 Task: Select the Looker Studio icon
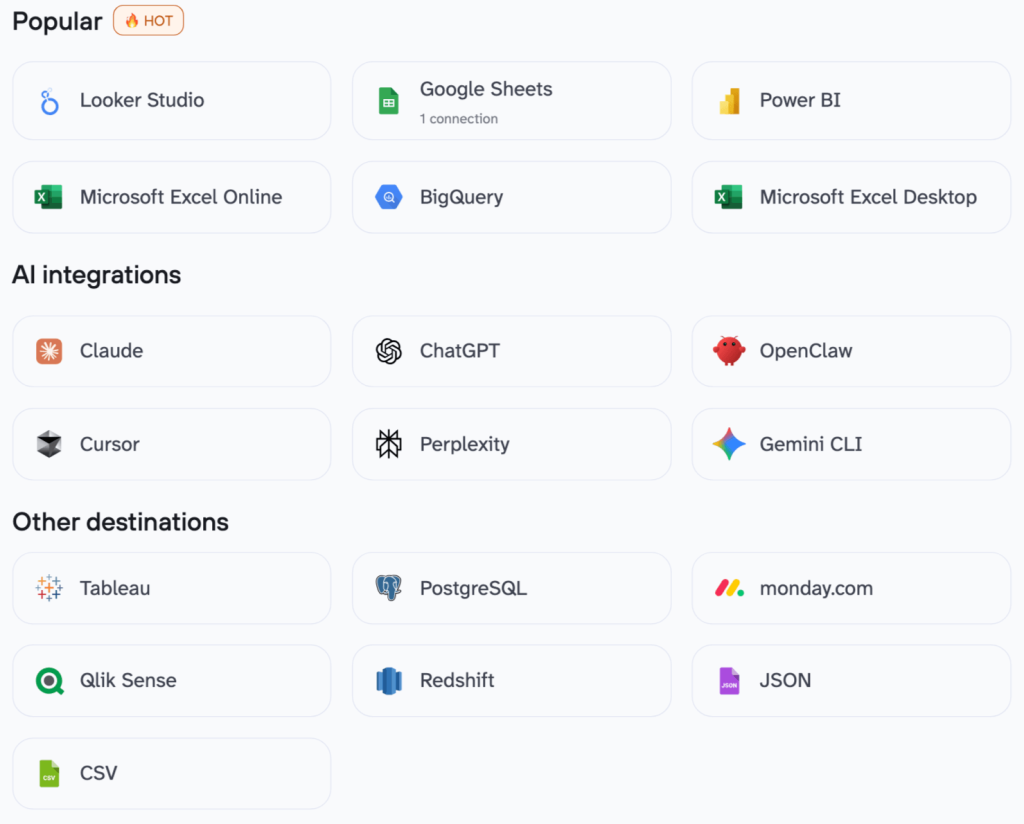48,100
